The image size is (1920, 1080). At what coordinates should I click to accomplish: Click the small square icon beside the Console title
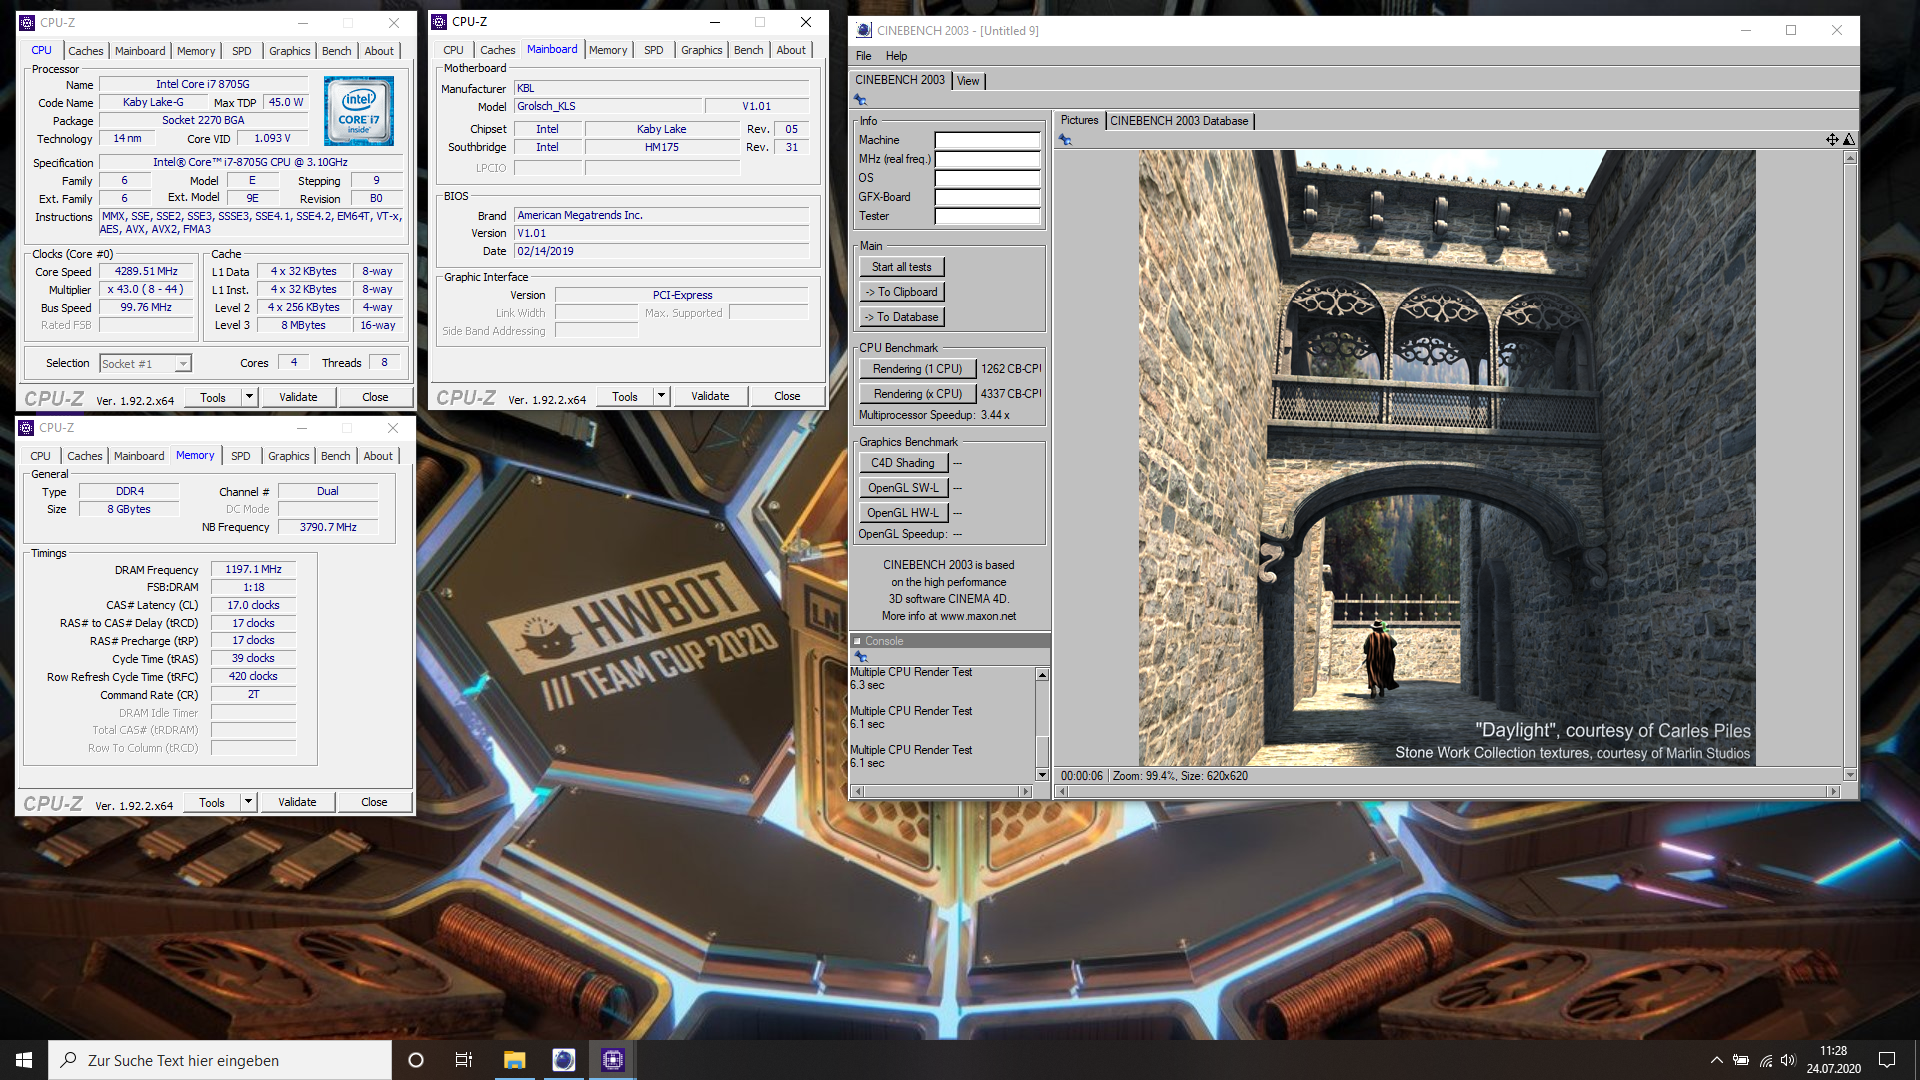click(x=857, y=641)
